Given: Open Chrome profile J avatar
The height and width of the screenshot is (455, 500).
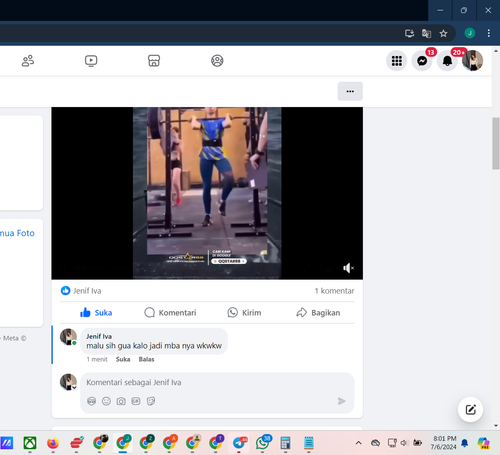Looking at the screenshot, I should click(470, 33).
